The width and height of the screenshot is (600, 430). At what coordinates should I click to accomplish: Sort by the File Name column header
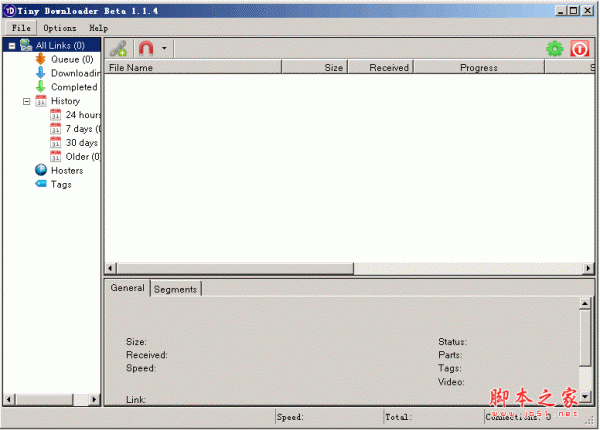[x=193, y=67]
